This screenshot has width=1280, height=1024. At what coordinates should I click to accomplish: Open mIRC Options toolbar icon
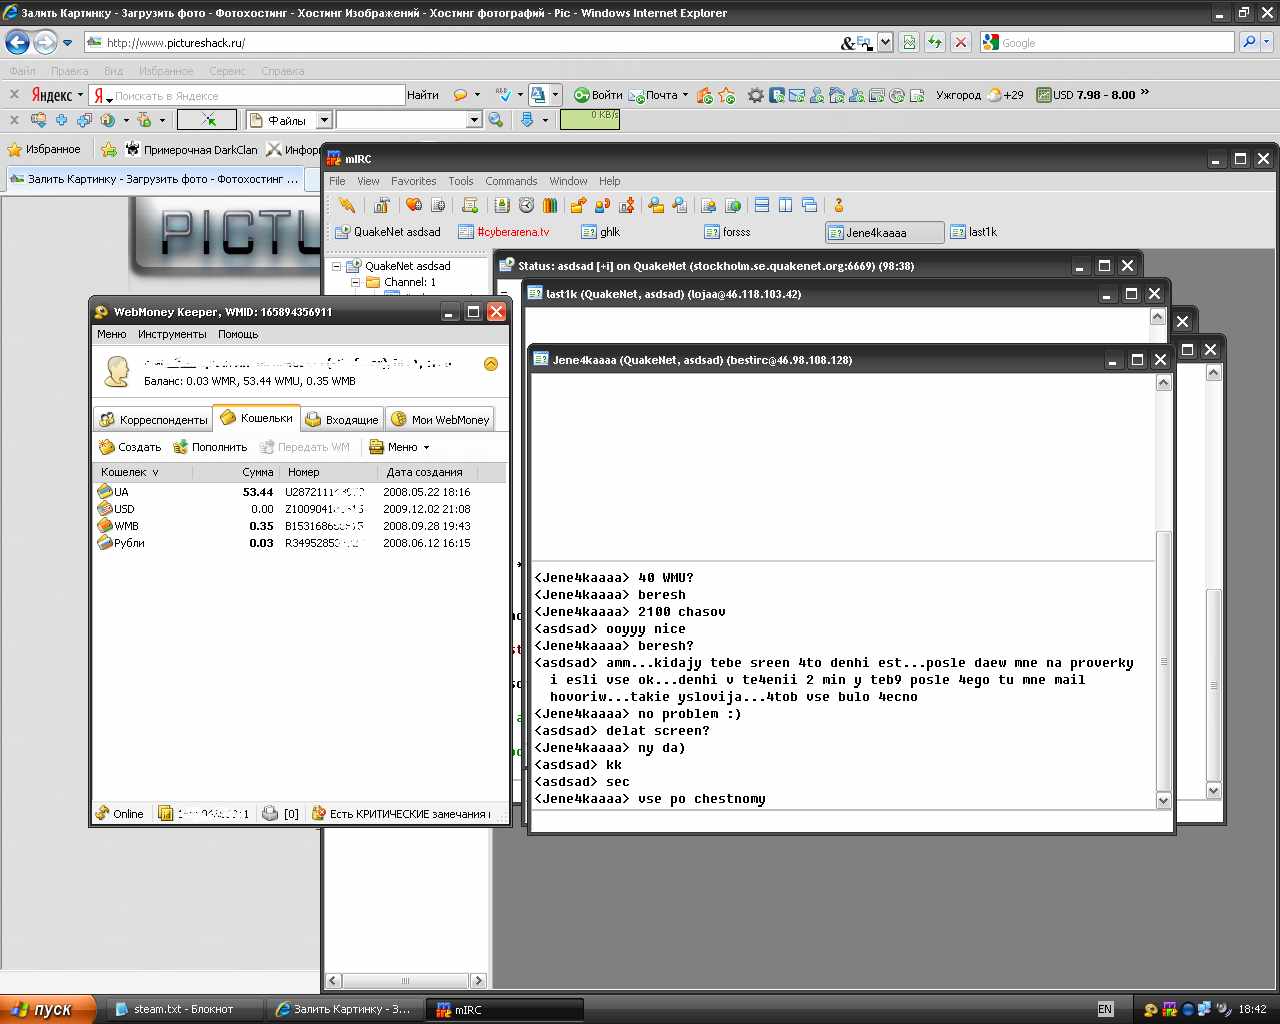(381, 205)
